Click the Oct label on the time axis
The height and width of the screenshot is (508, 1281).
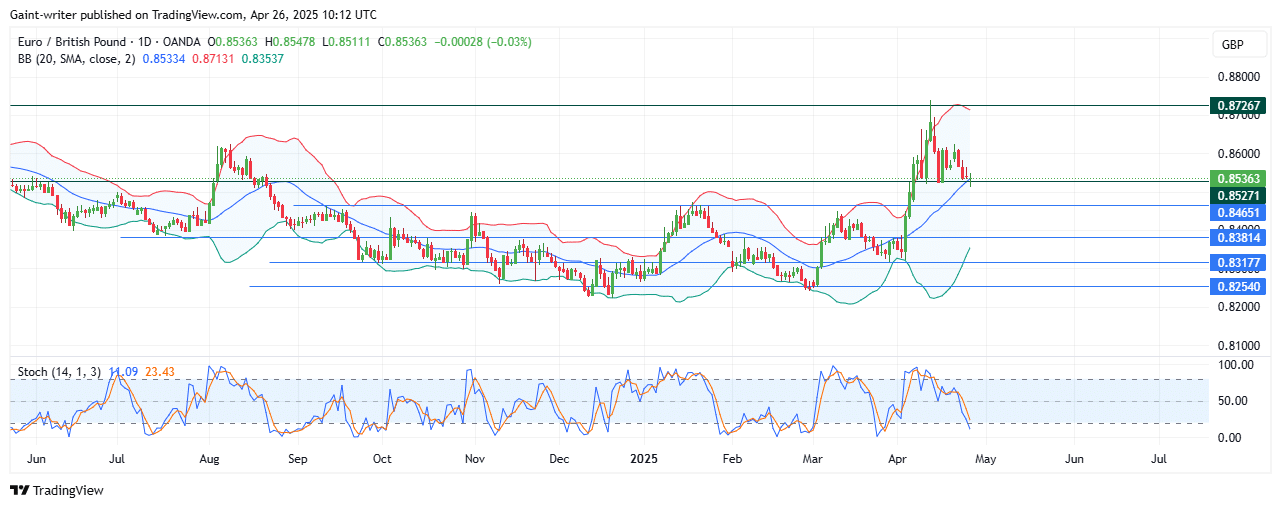[x=381, y=459]
